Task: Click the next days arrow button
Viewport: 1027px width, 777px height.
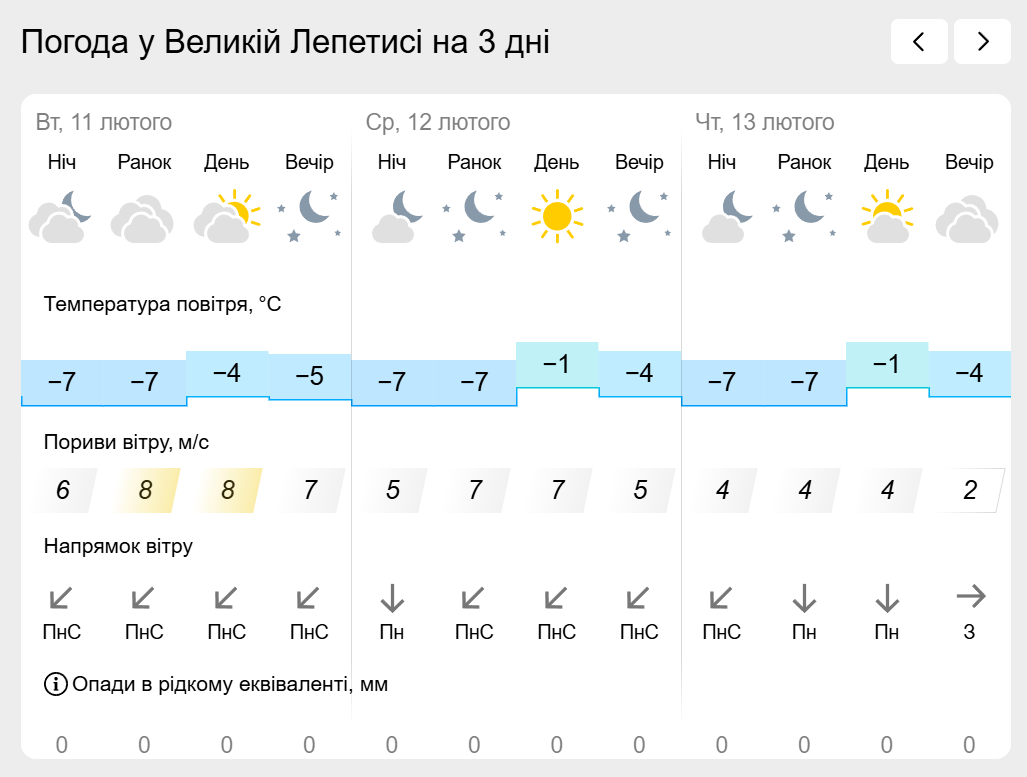Action: (x=982, y=42)
